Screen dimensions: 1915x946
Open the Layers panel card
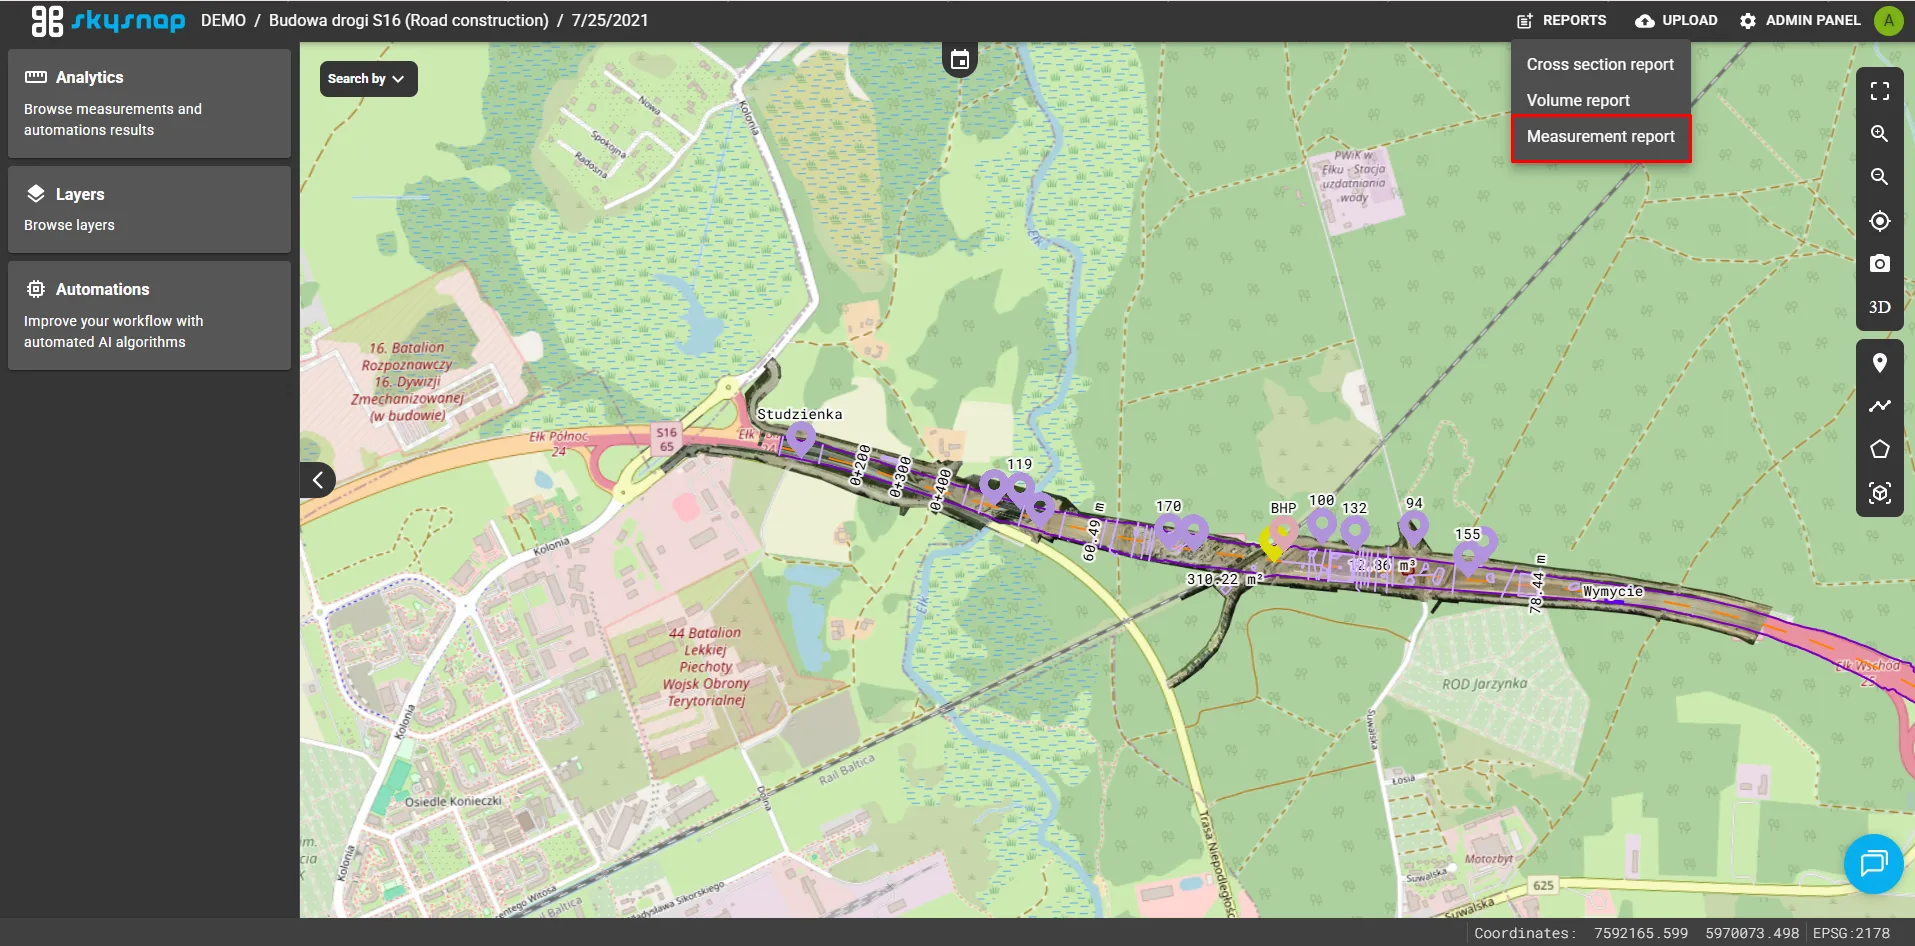(x=149, y=209)
